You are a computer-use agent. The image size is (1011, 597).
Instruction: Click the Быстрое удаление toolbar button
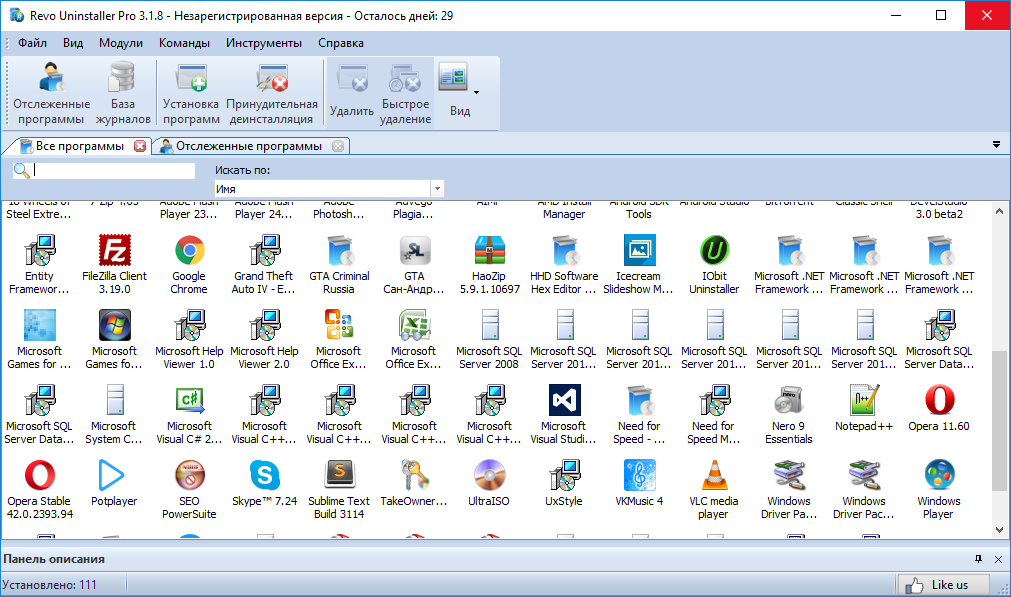405,93
